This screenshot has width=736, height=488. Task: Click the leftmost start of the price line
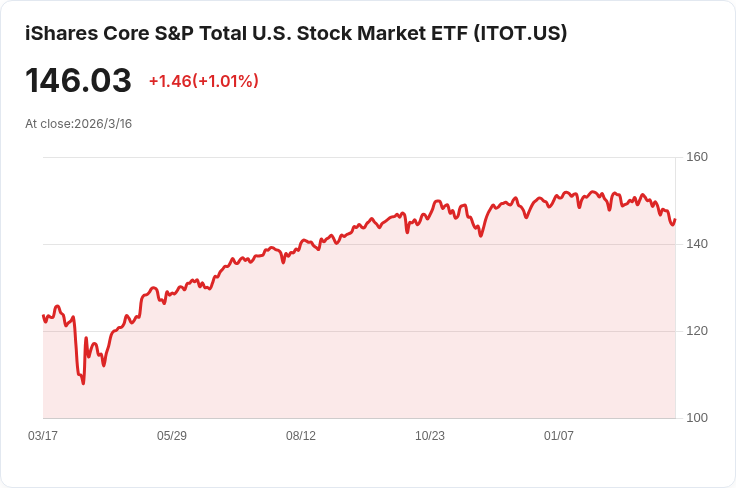pos(43,316)
